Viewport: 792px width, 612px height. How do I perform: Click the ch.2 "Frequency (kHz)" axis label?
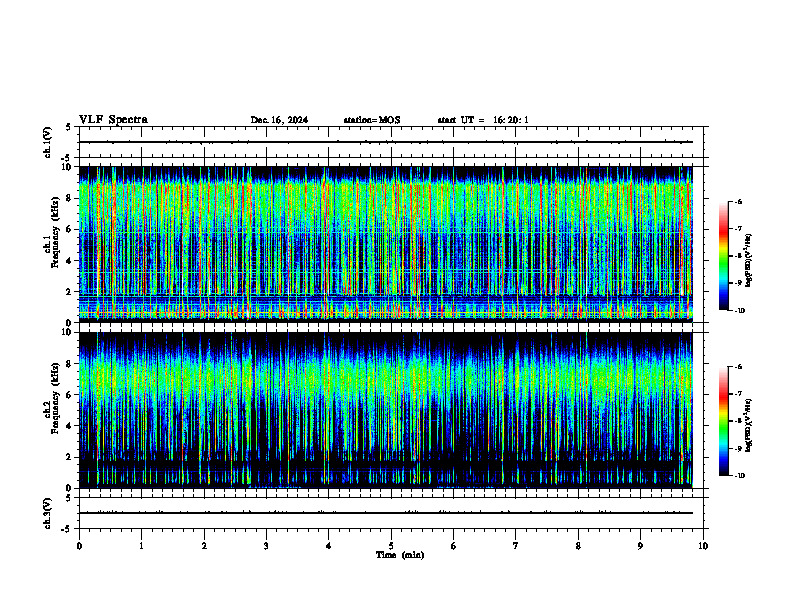tap(55, 398)
